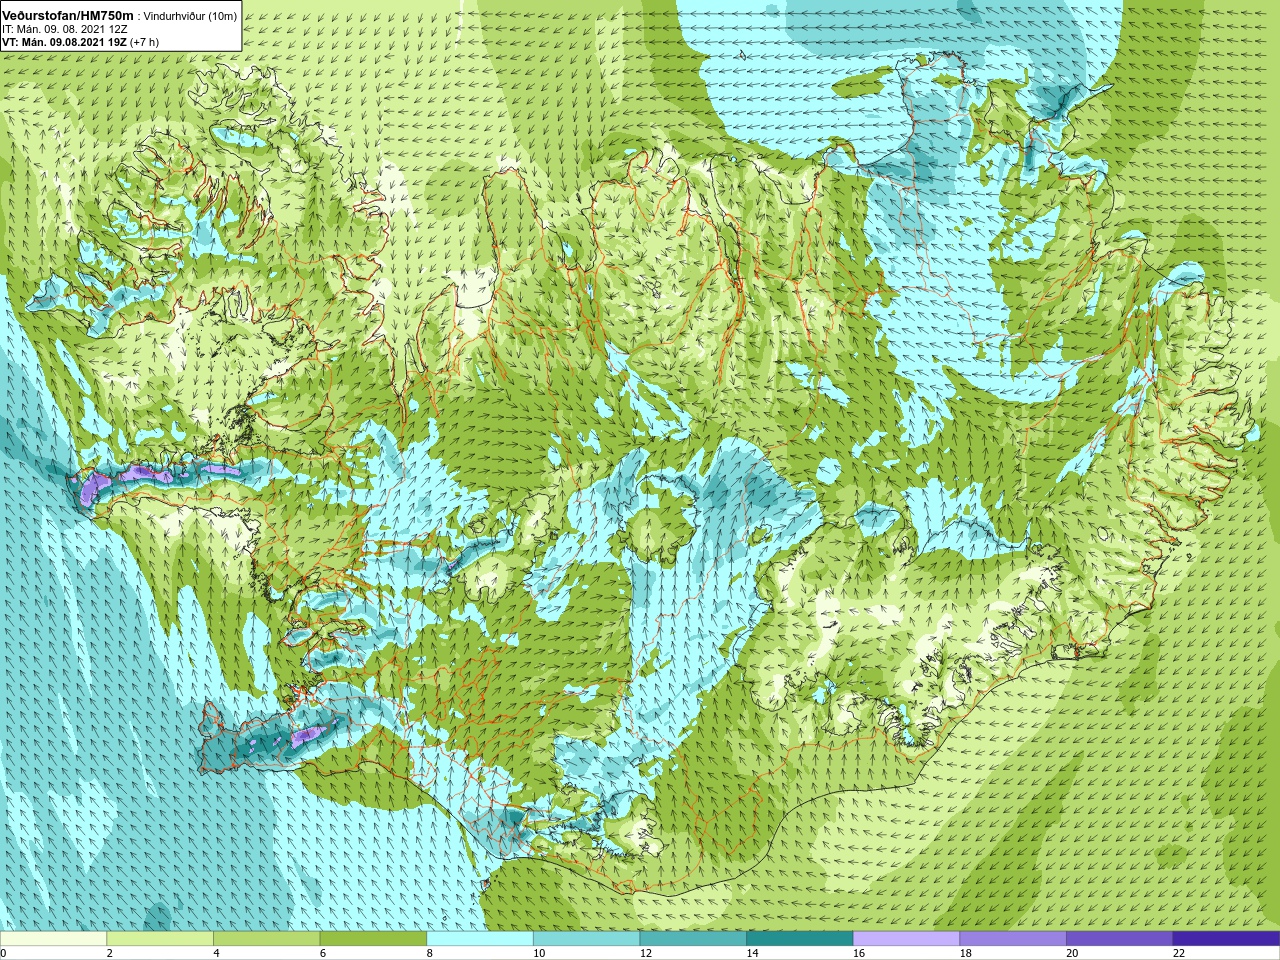The image size is (1280, 960).
Task: Pick the 12–14 teal legend swatch
Action: pos(693,939)
